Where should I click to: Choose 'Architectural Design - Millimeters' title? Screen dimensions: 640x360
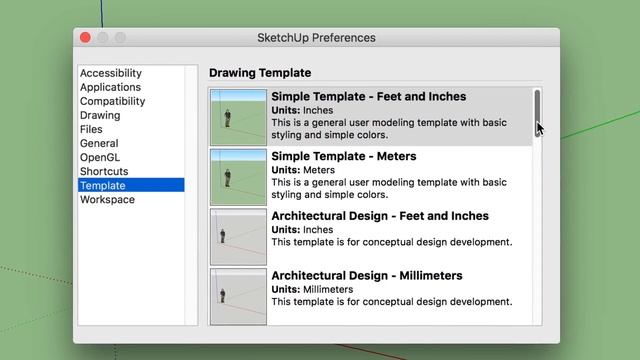click(367, 276)
